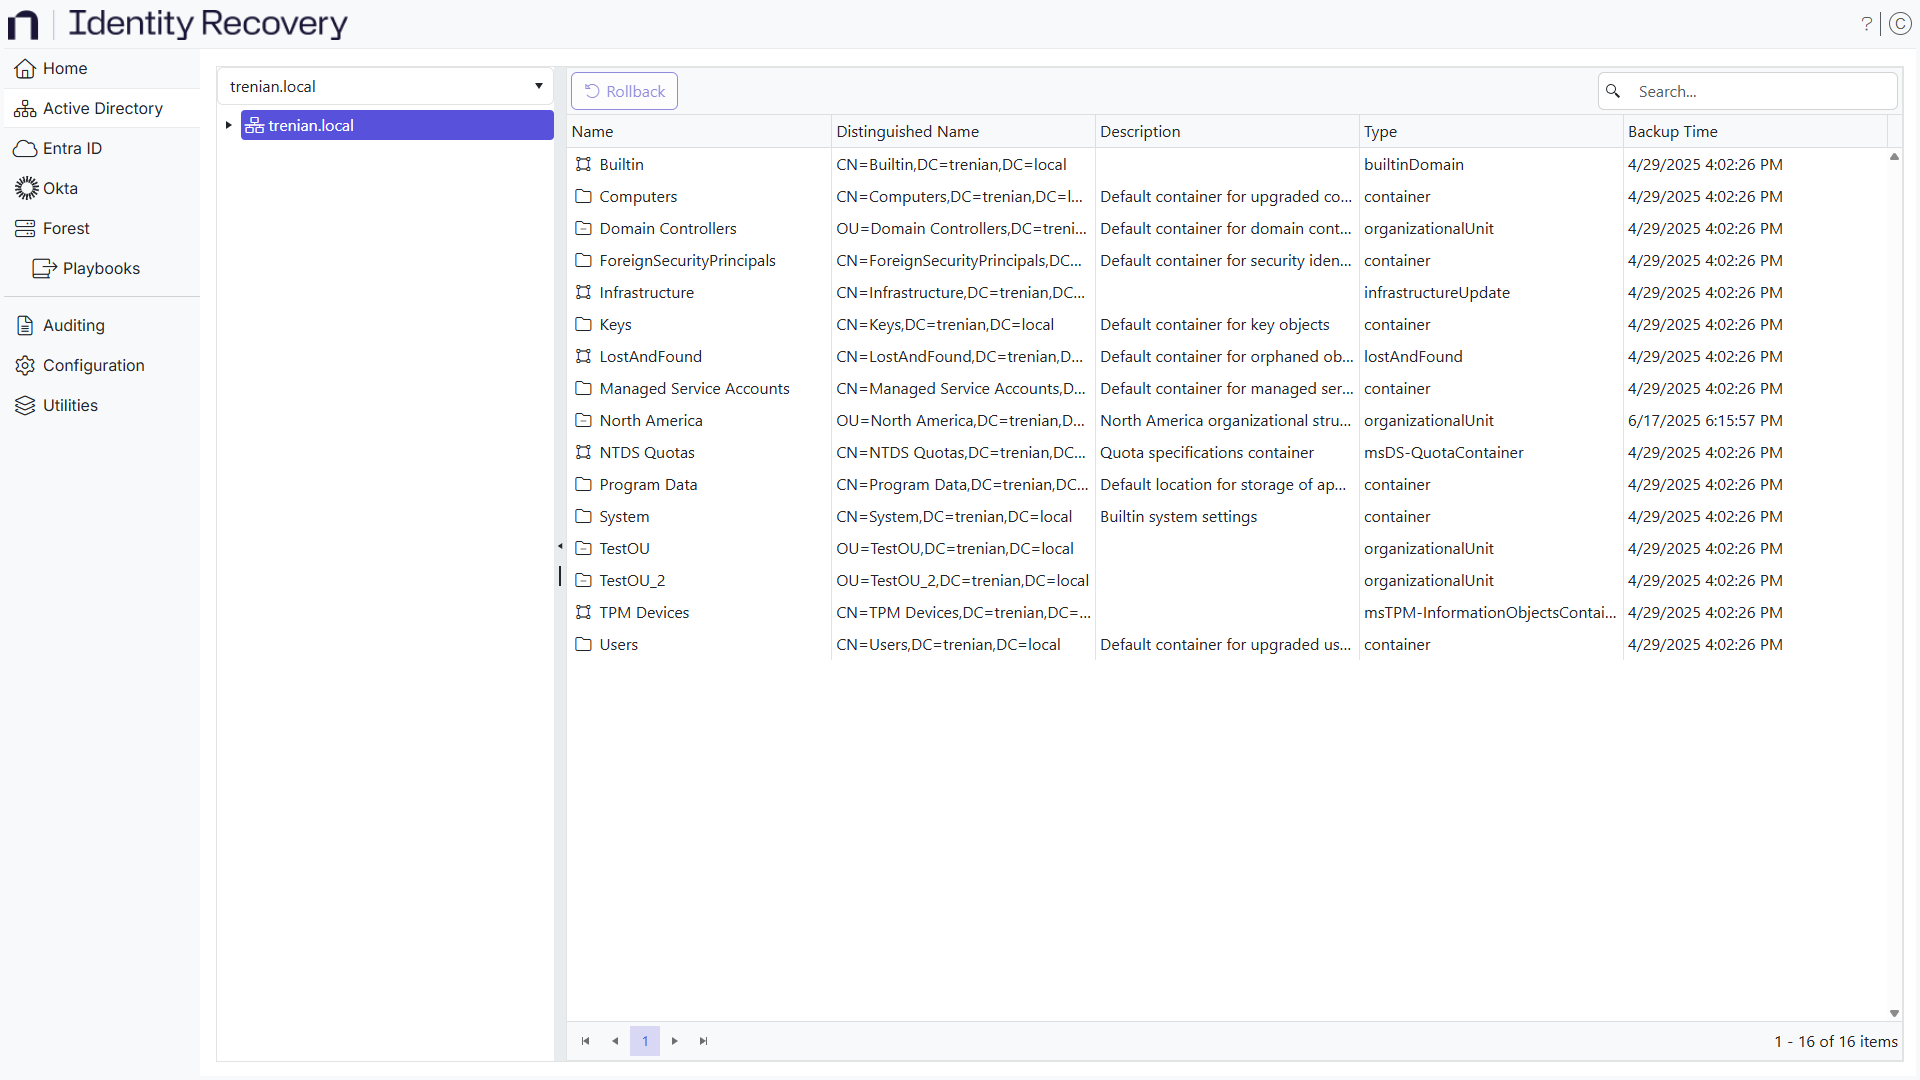
Task: Open the Auditing section icon
Action: tap(24, 325)
